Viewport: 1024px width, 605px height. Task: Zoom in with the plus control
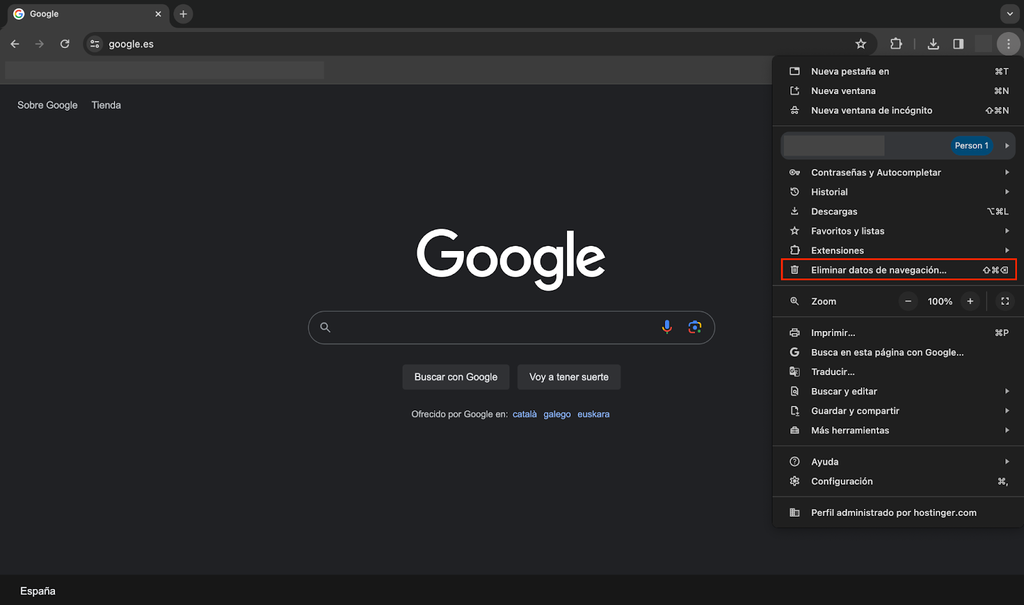pyautogui.click(x=969, y=301)
